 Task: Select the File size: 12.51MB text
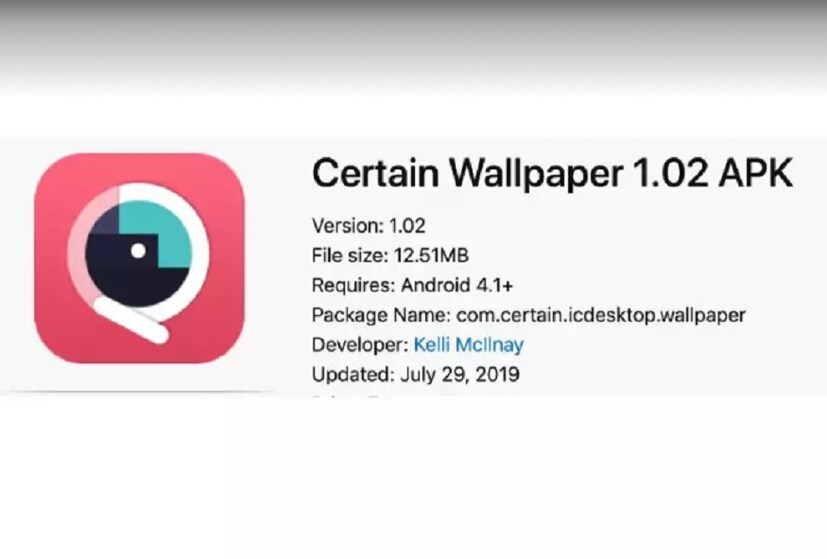[x=390, y=256]
